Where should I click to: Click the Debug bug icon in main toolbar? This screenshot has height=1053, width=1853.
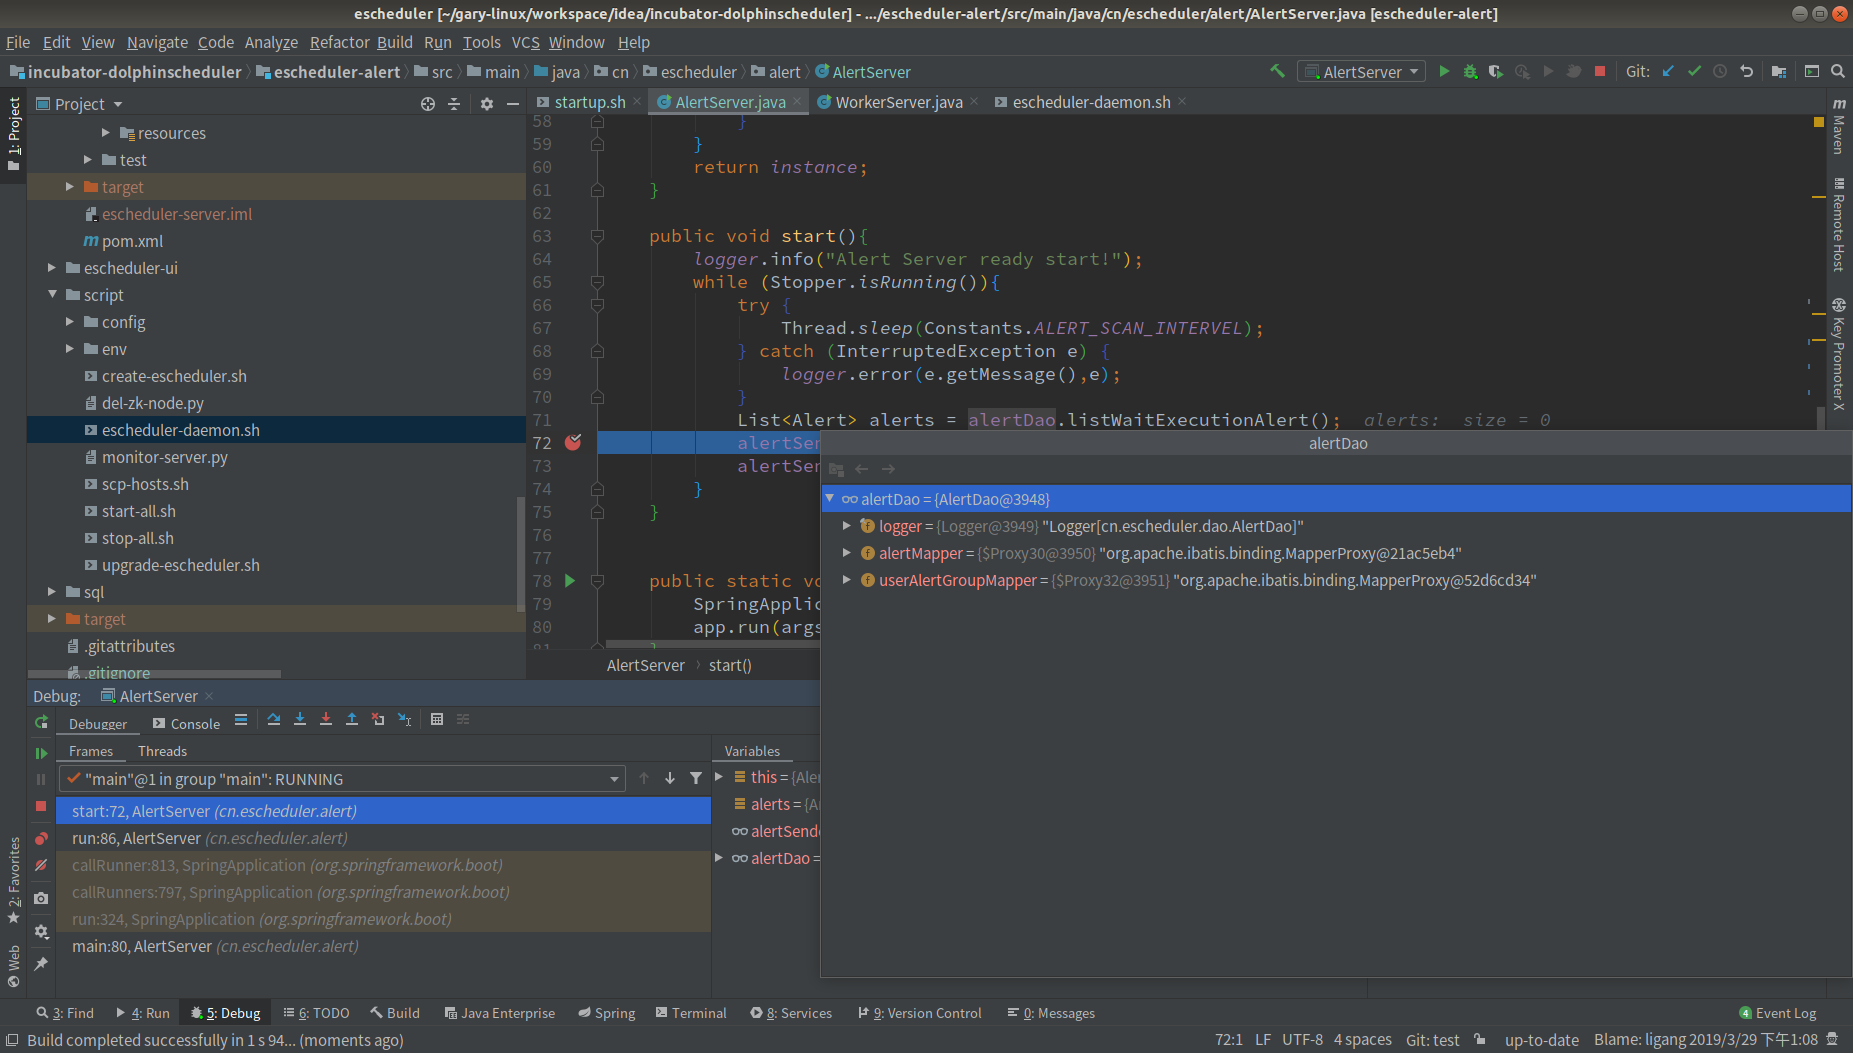tap(1470, 71)
